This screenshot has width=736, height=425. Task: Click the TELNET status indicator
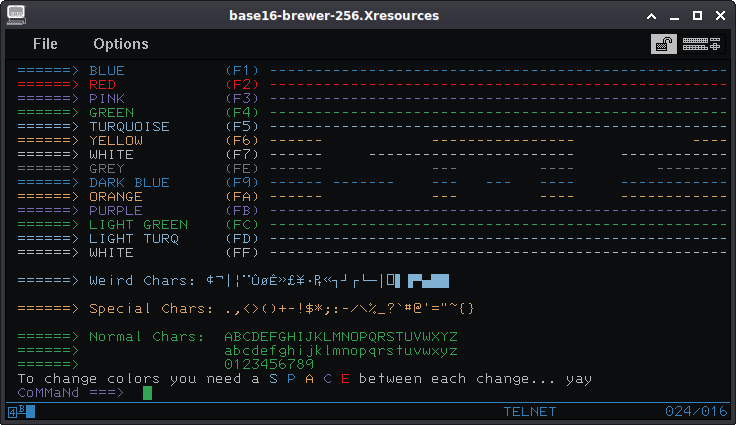[529, 412]
